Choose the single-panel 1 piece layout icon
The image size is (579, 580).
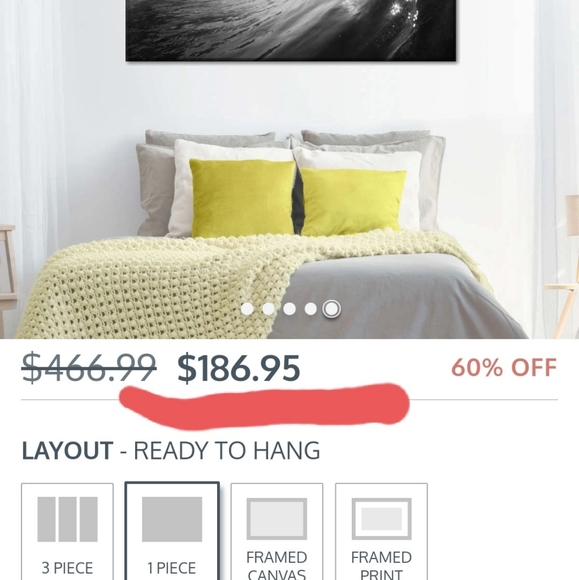click(172, 519)
